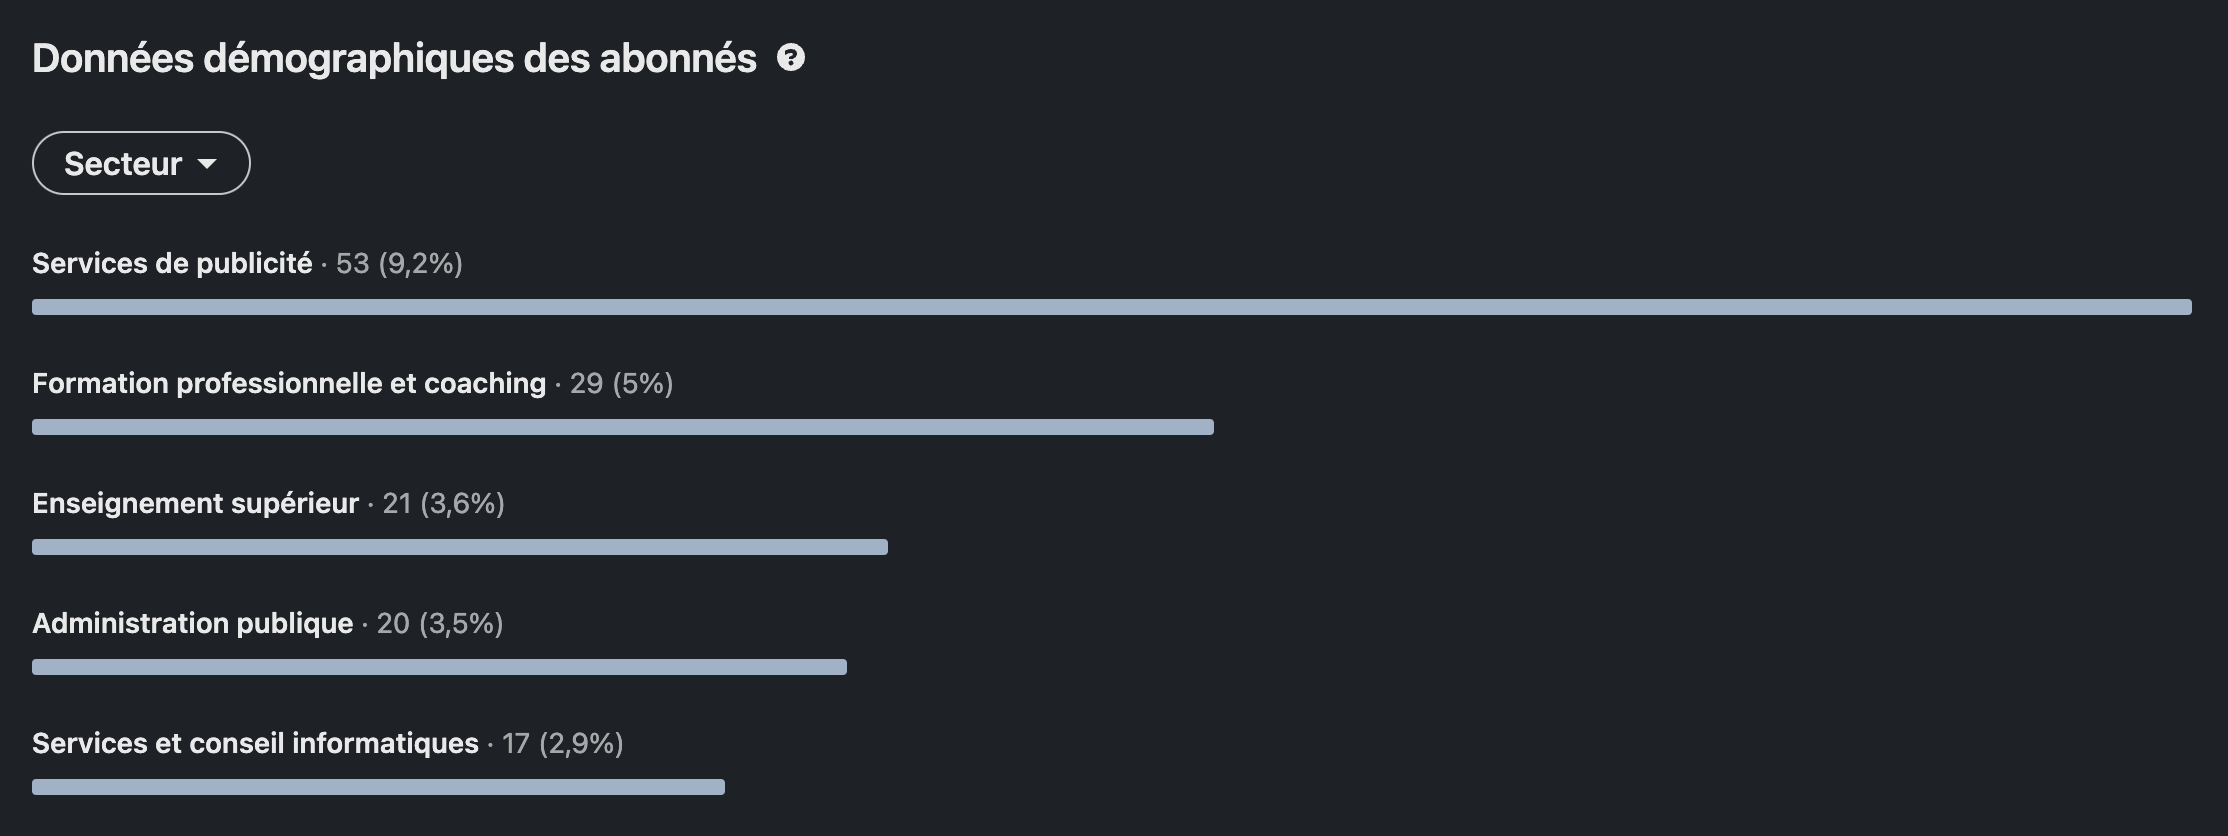Click the Services et conseil informatiques bar
The width and height of the screenshot is (2228, 836).
(378, 787)
